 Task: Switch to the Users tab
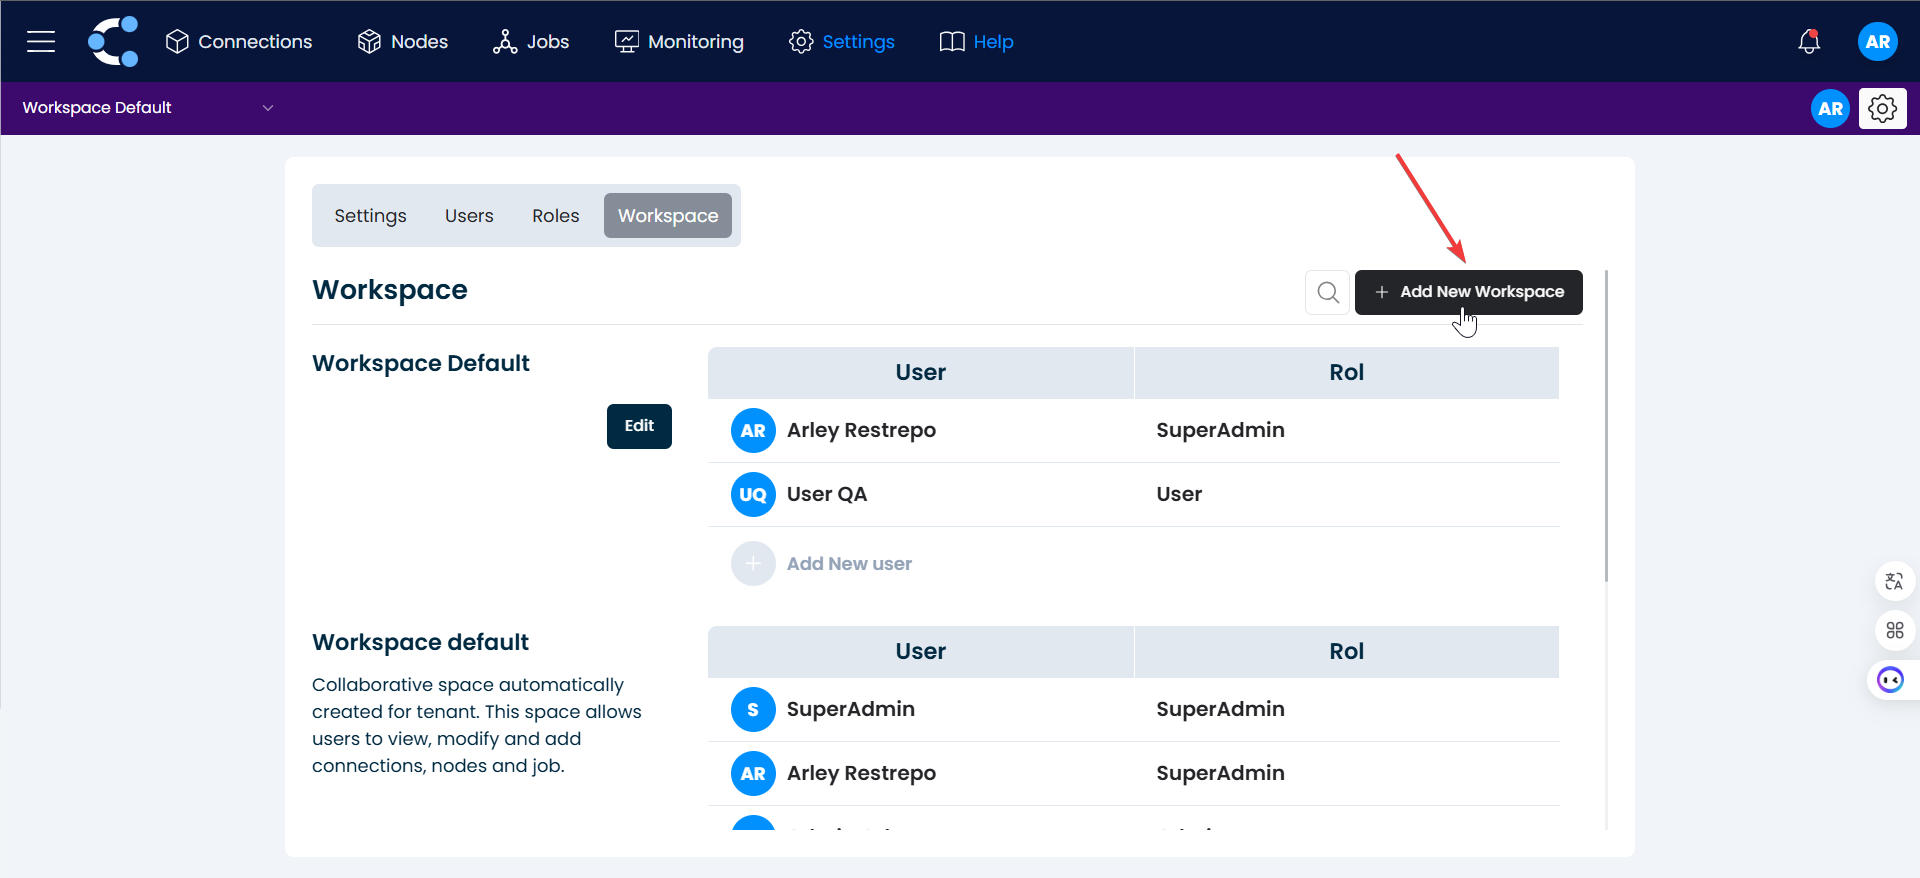pyautogui.click(x=469, y=216)
